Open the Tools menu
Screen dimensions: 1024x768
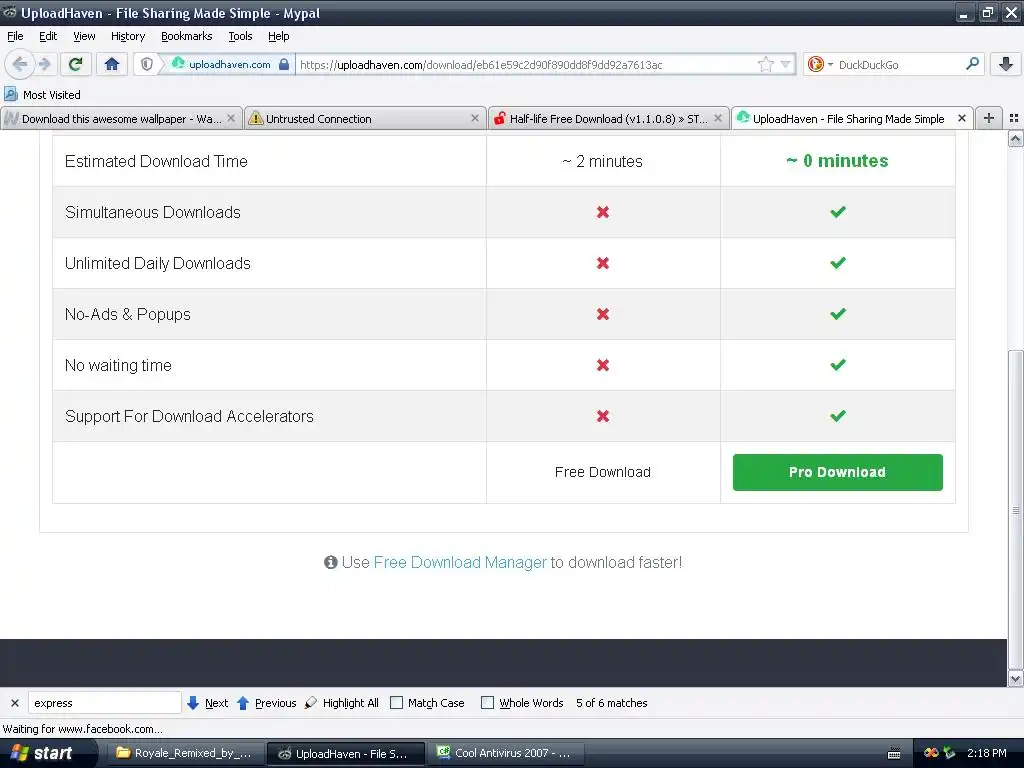point(240,36)
